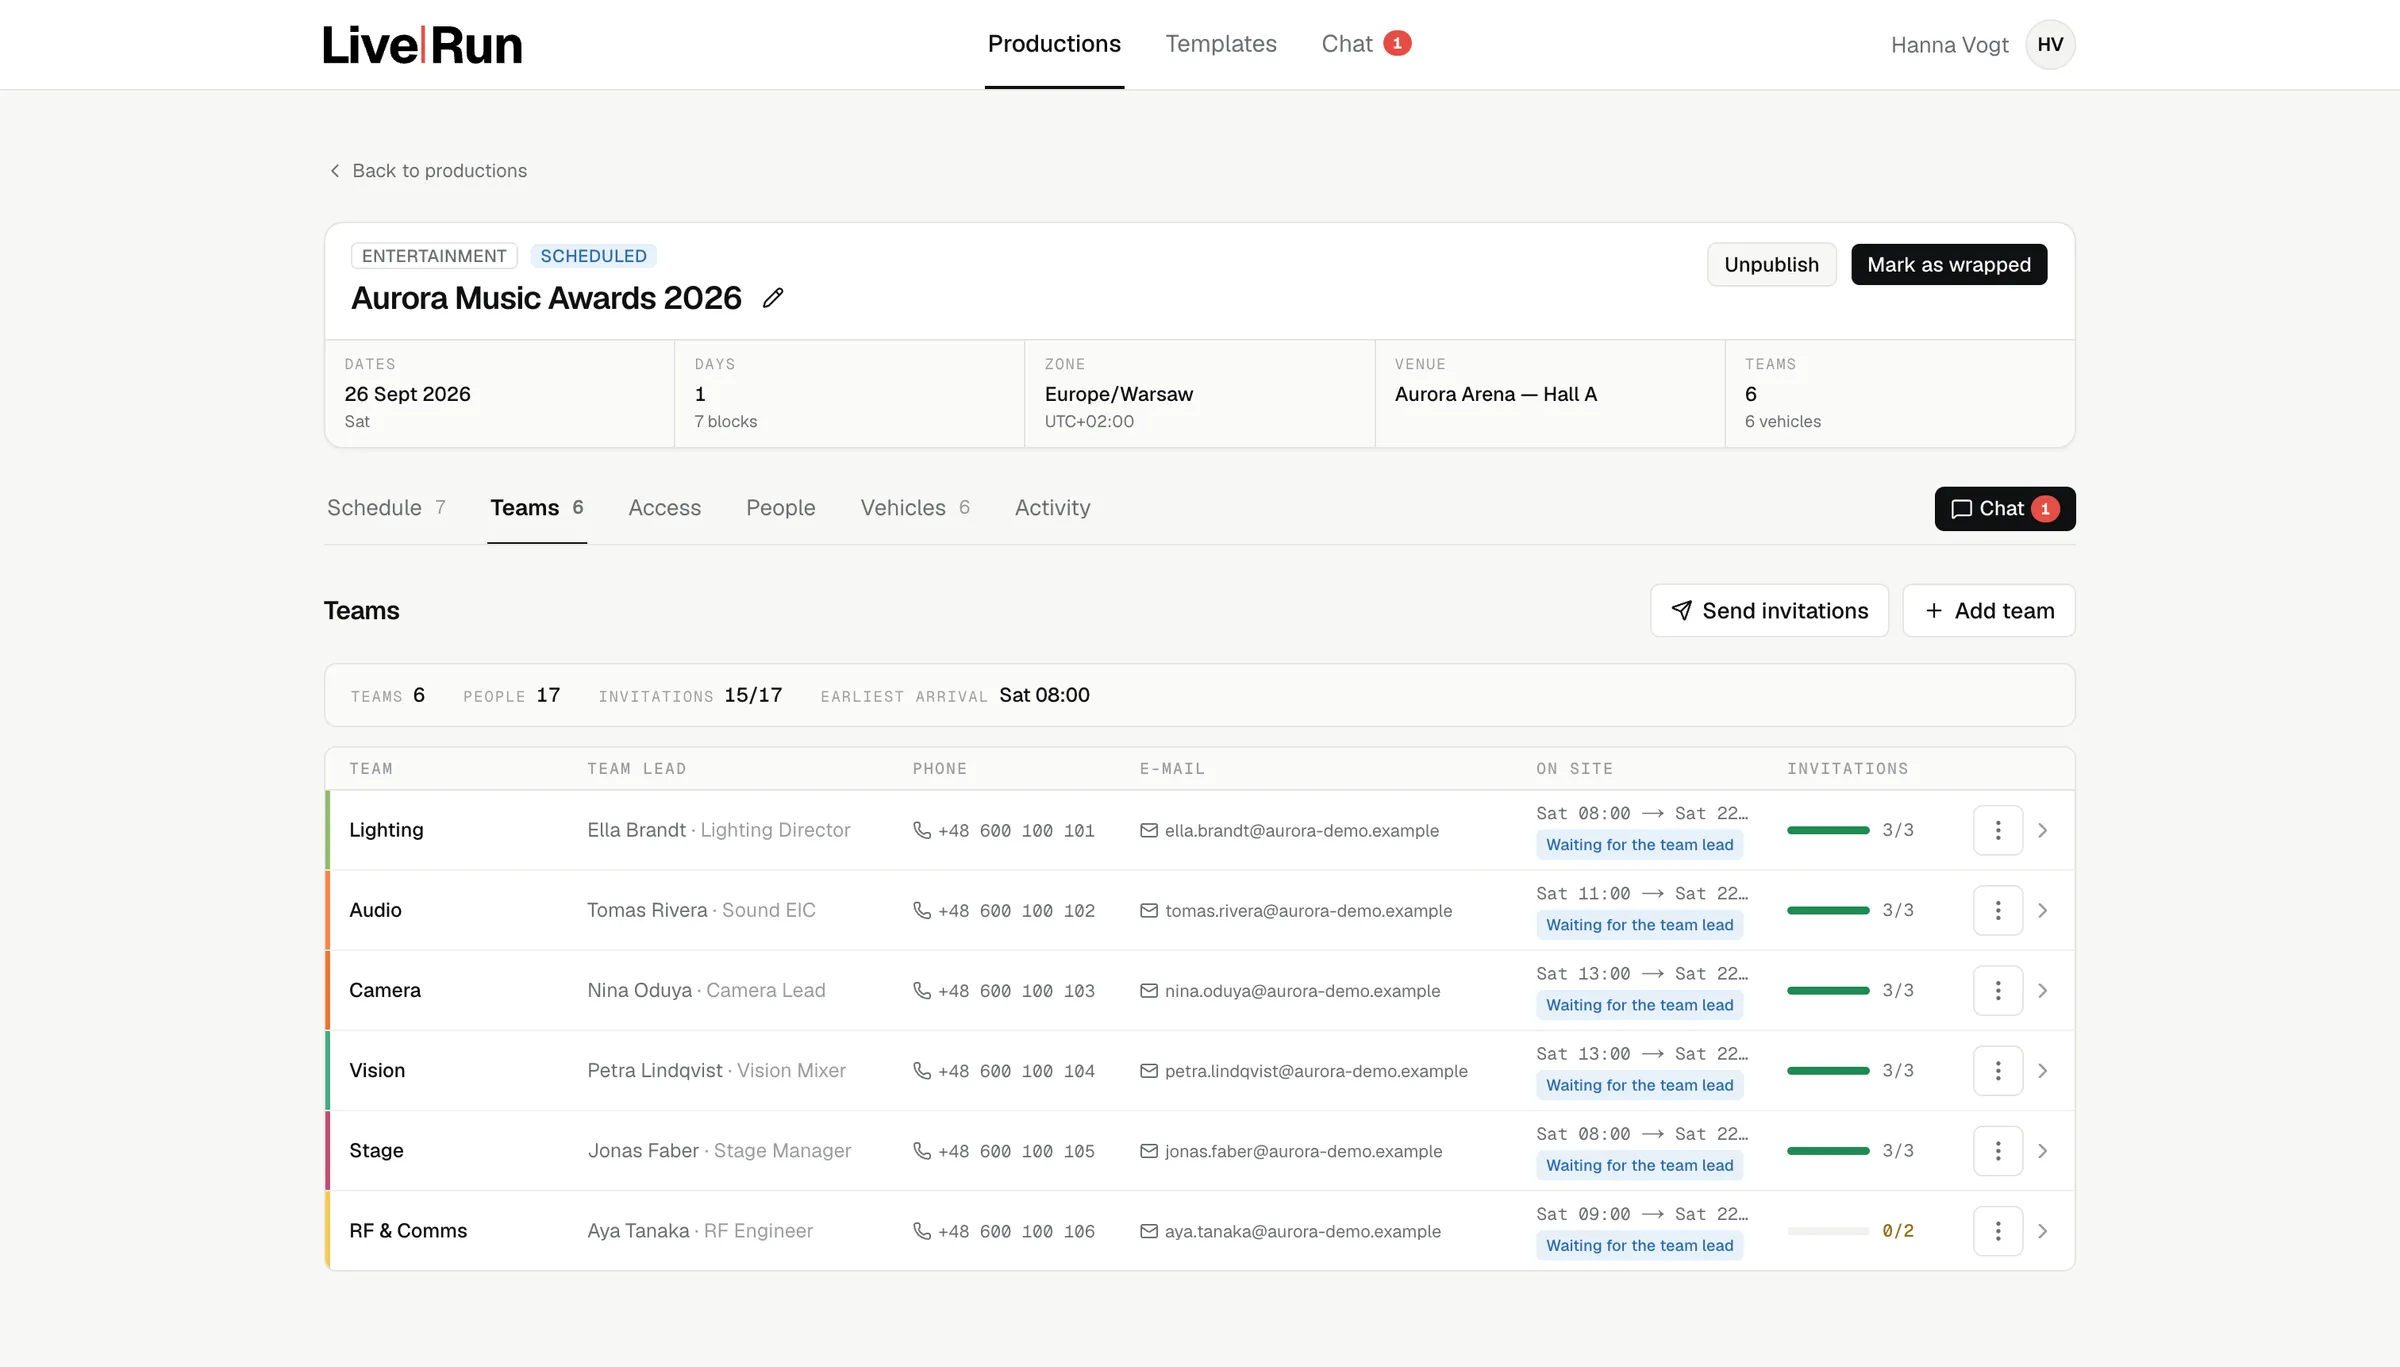
Task: Click the Add team button
Action: [1988, 611]
